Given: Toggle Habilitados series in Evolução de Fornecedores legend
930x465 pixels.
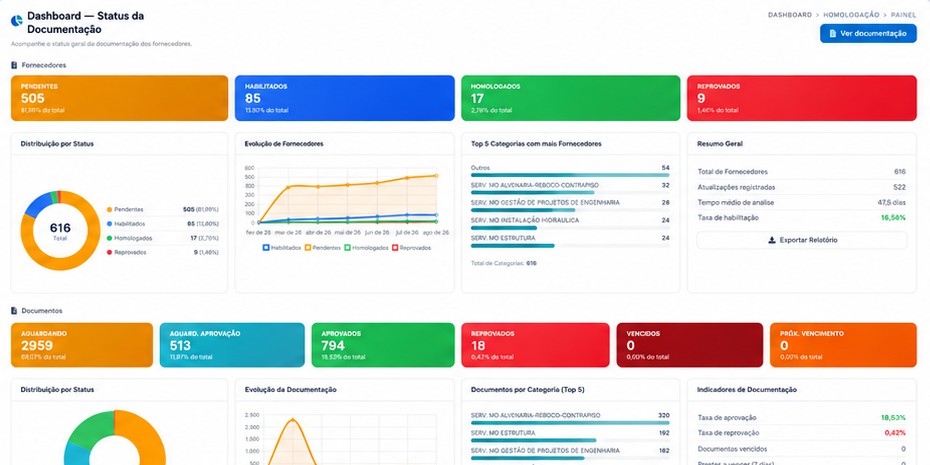Looking at the screenshot, I should point(282,248).
